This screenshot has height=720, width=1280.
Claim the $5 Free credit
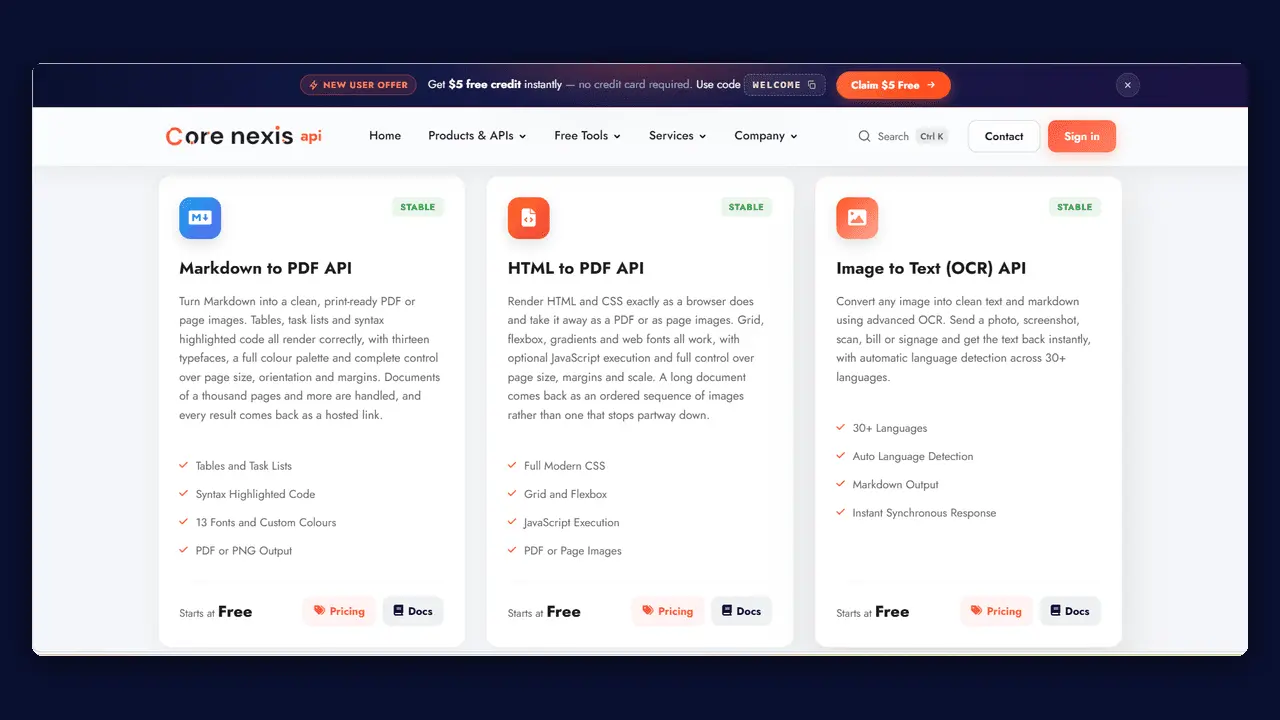(x=893, y=85)
